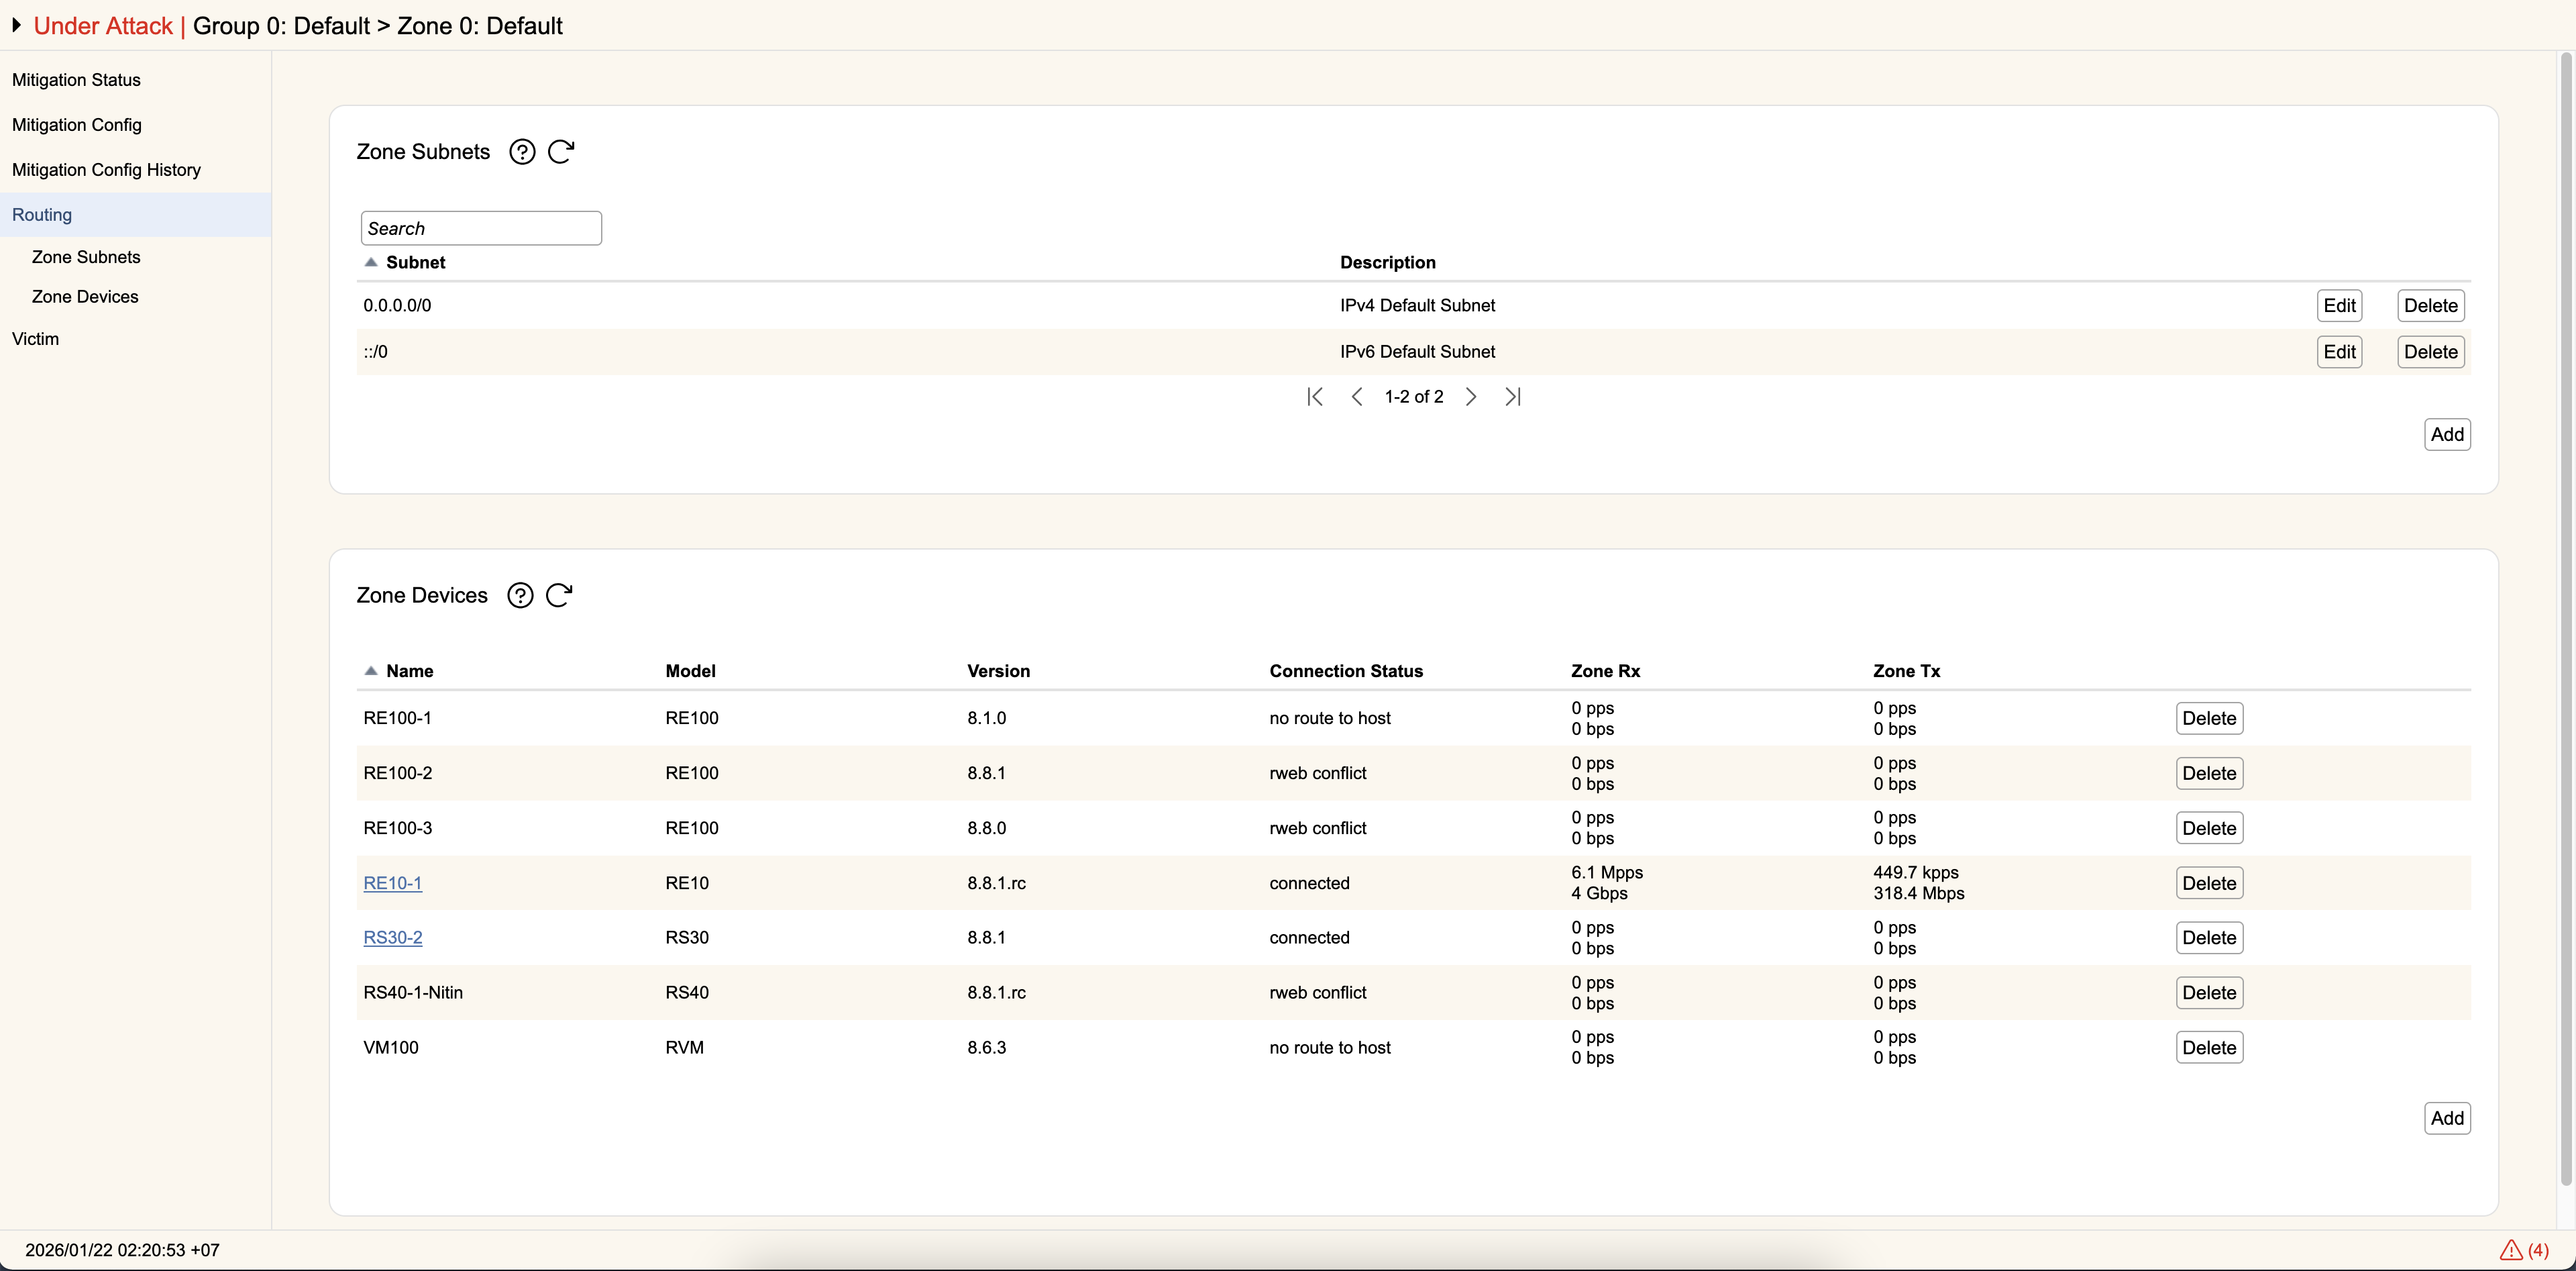
Task: Click RE100-1 no route to host status
Action: point(1330,719)
